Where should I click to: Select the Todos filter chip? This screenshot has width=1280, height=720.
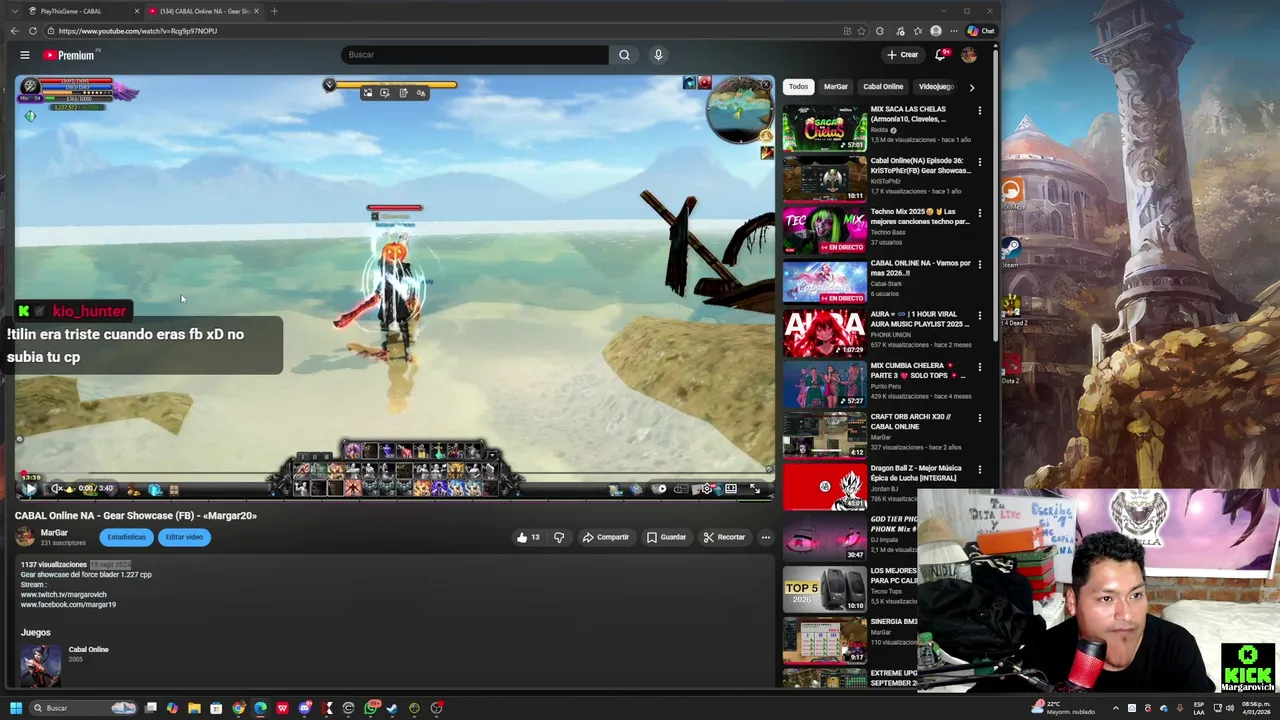pos(798,87)
